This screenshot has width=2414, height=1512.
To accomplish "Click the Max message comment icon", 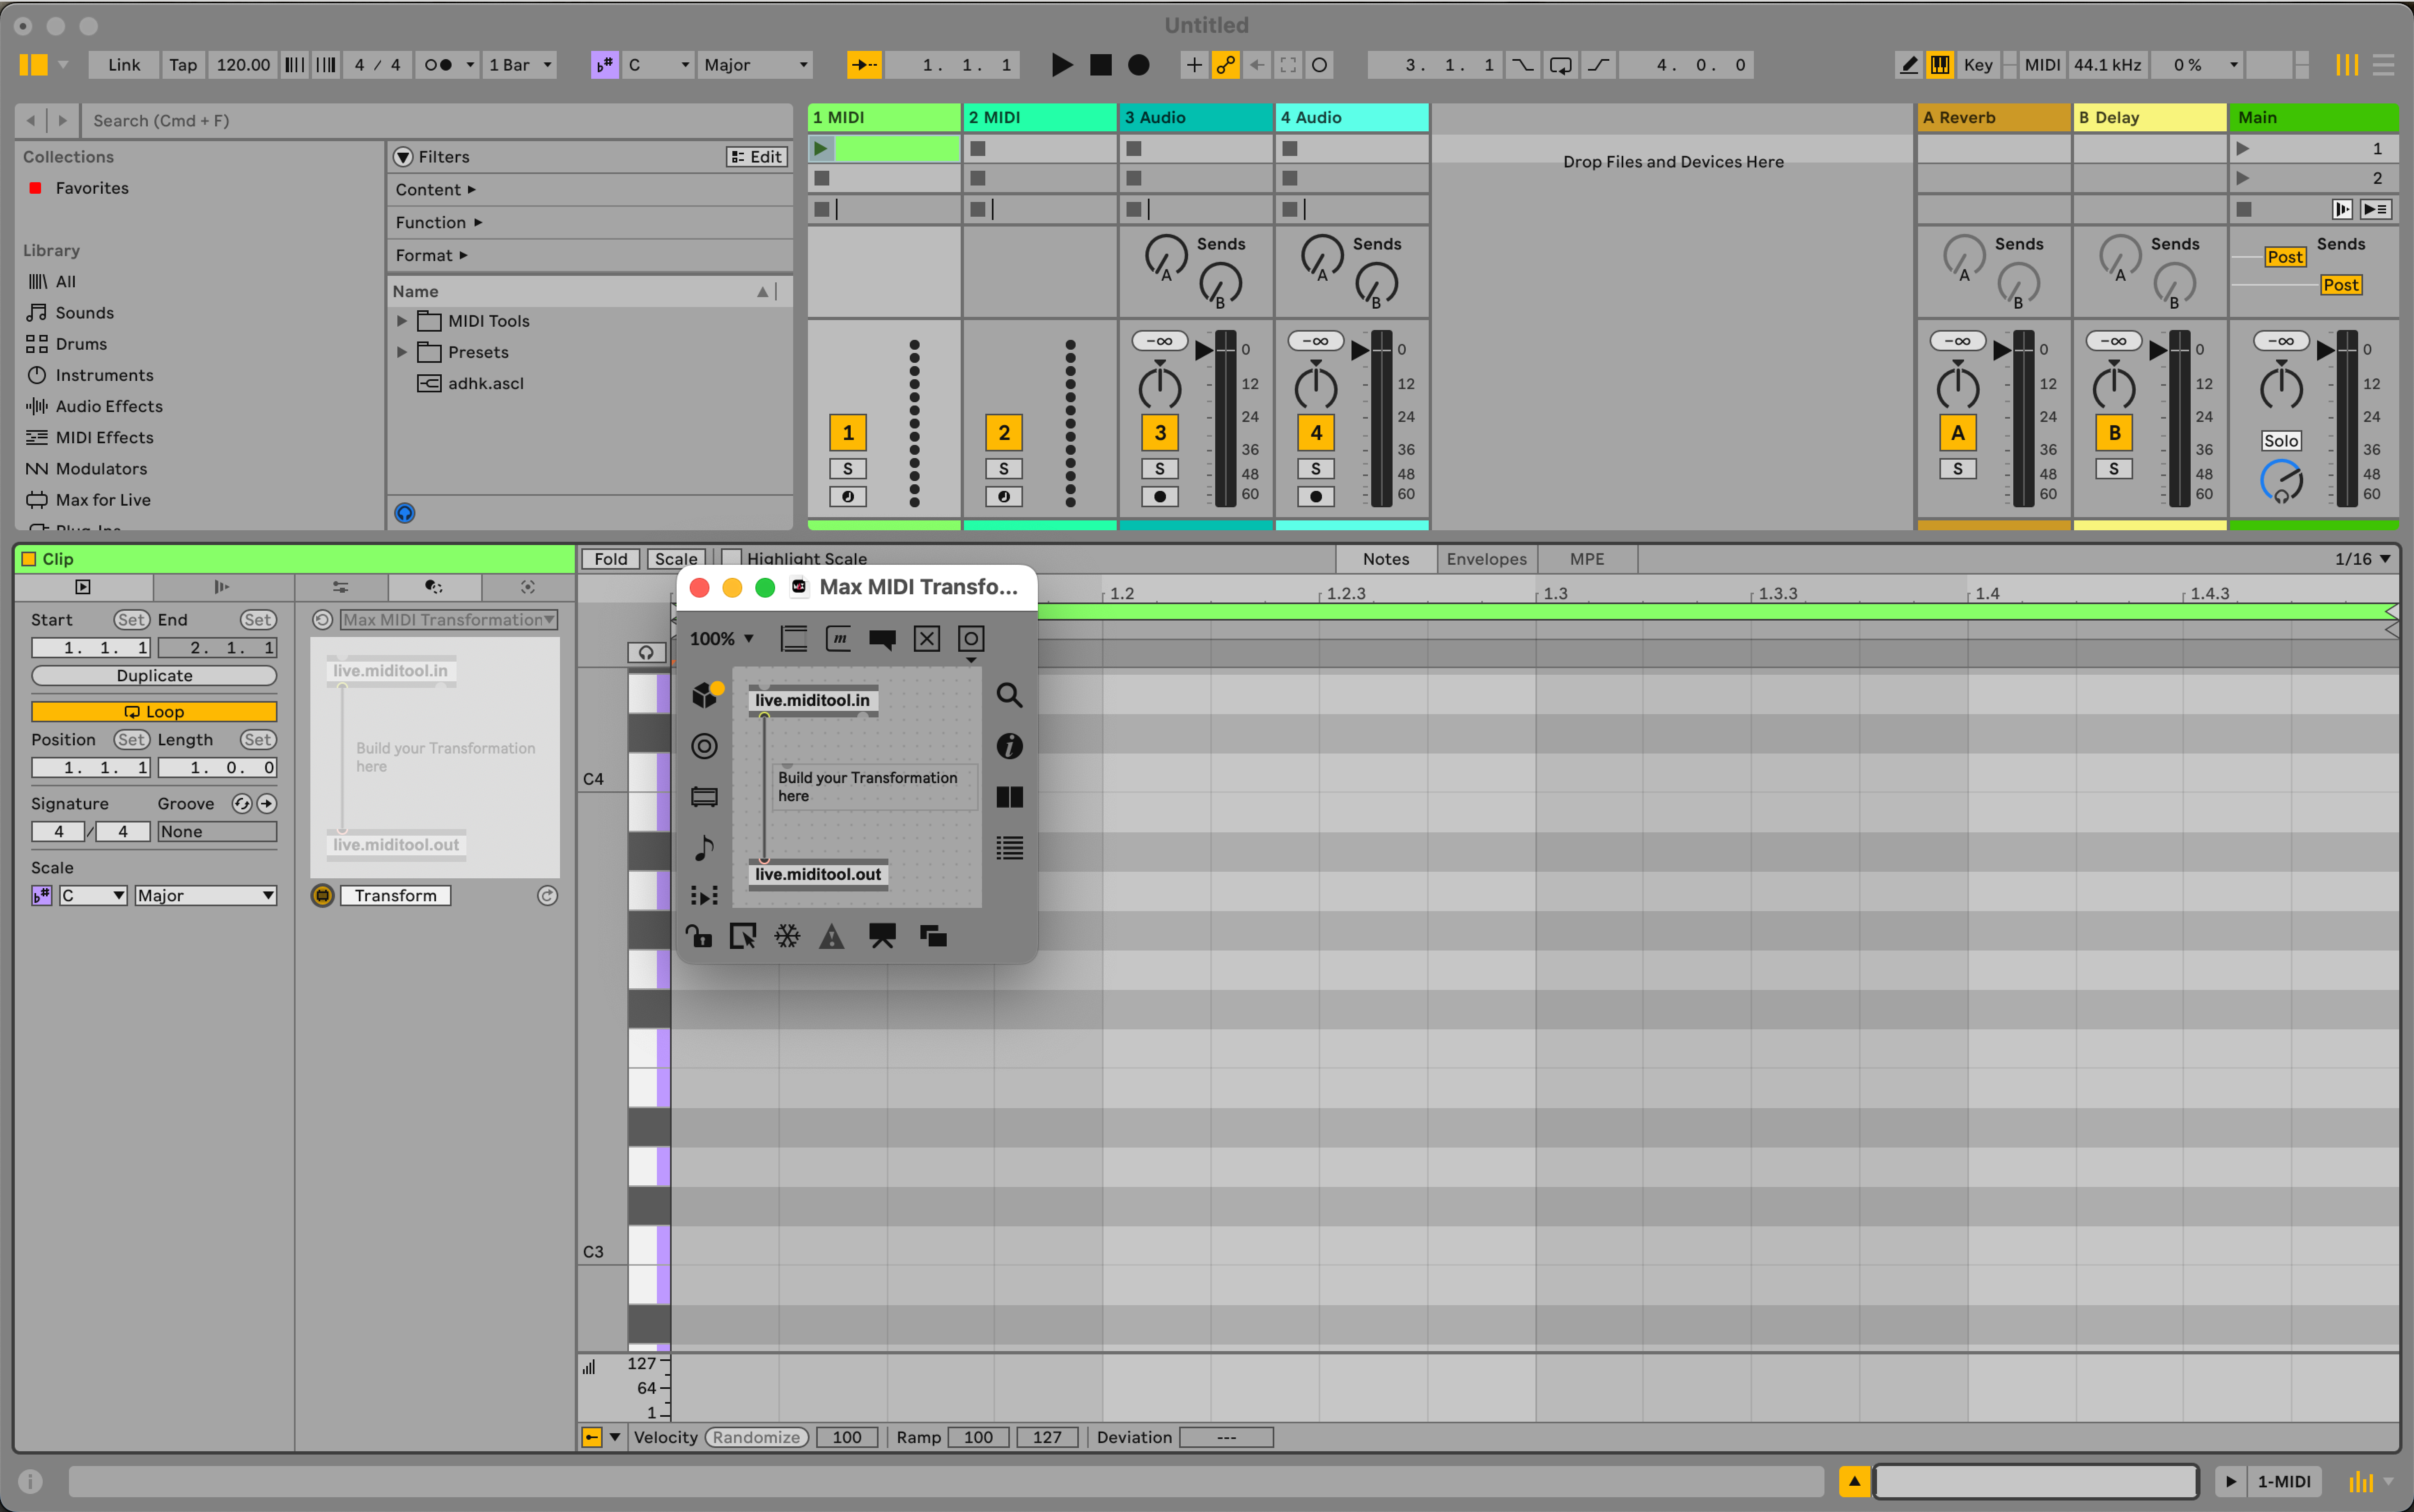I will [x=882, y=639].
